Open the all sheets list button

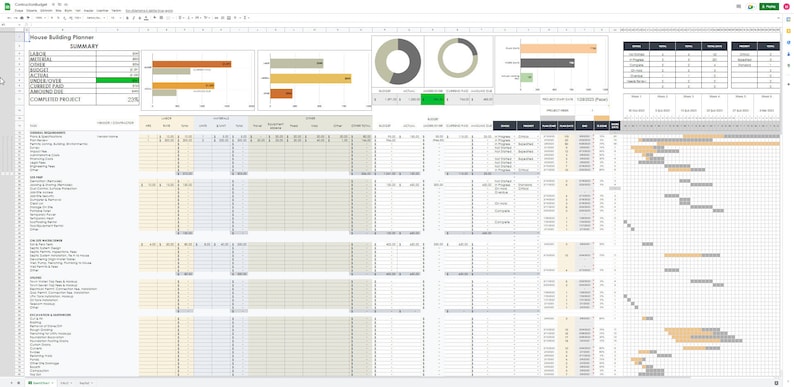pyautogui.click(x=19, y=383)
